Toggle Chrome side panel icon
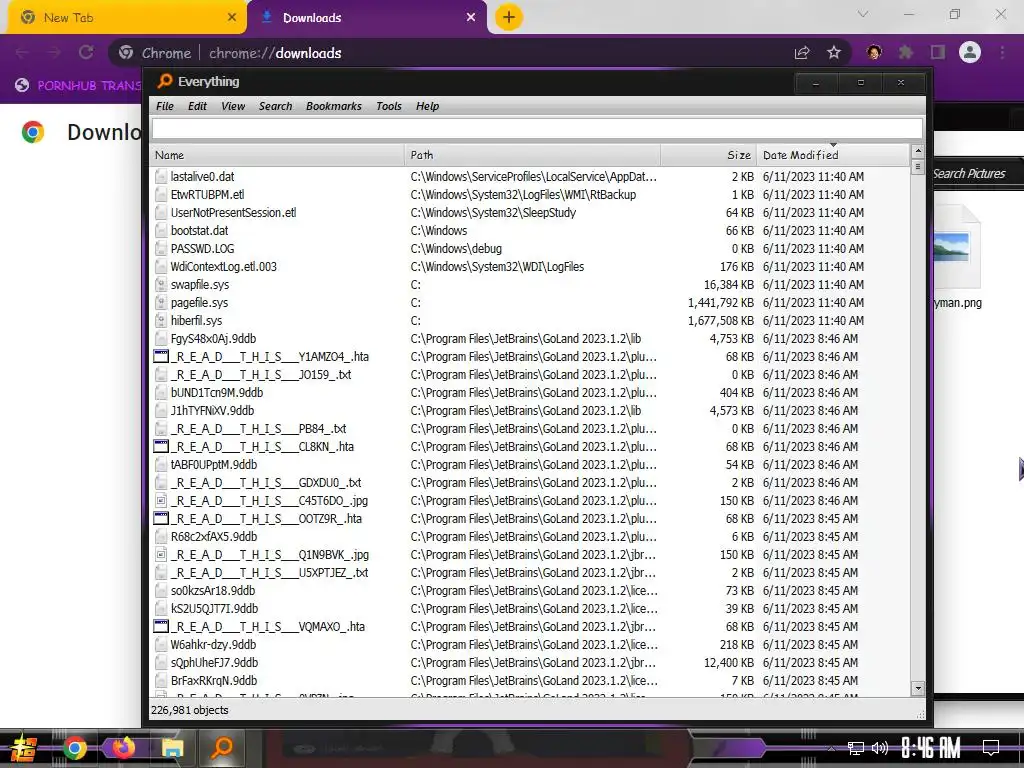This screenshot has height=768, width=1024. click(938, 52)
